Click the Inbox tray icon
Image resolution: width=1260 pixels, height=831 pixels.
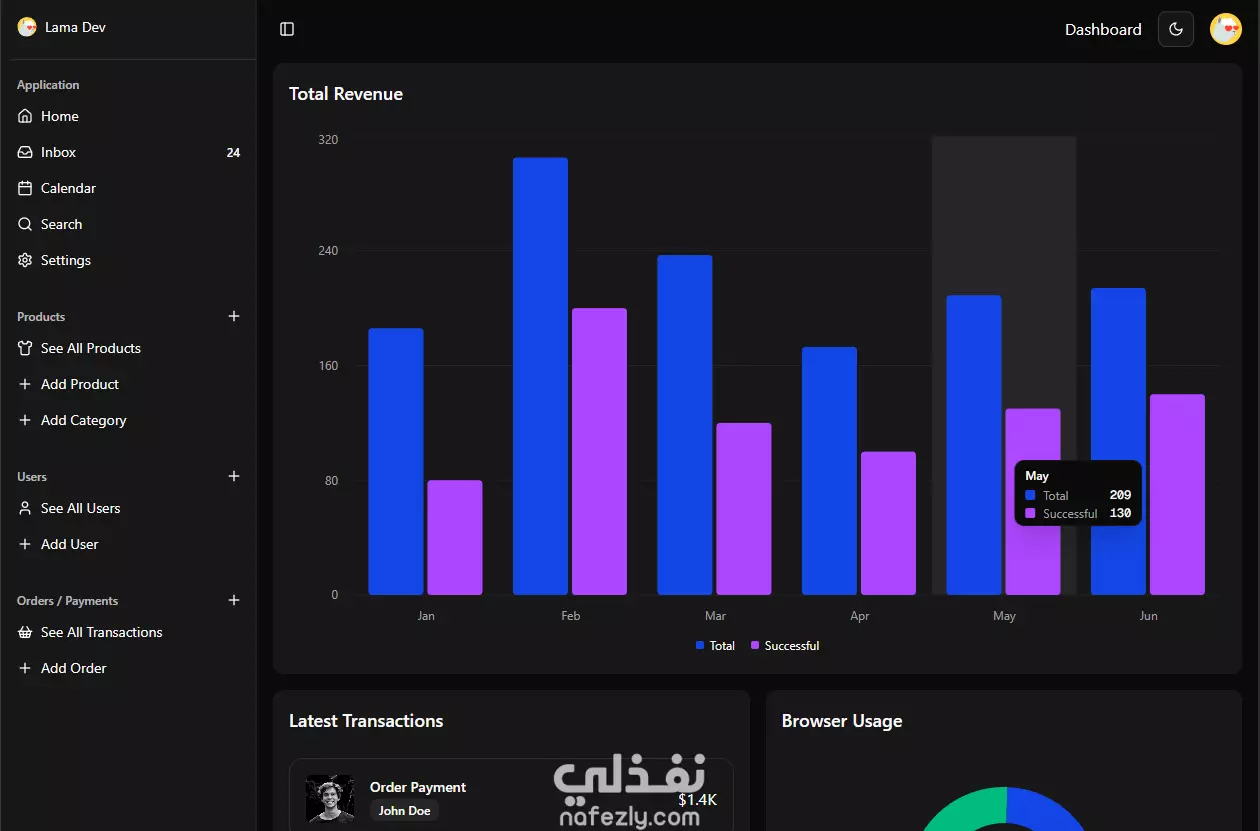pyautogui.click(x=25, y=152)
